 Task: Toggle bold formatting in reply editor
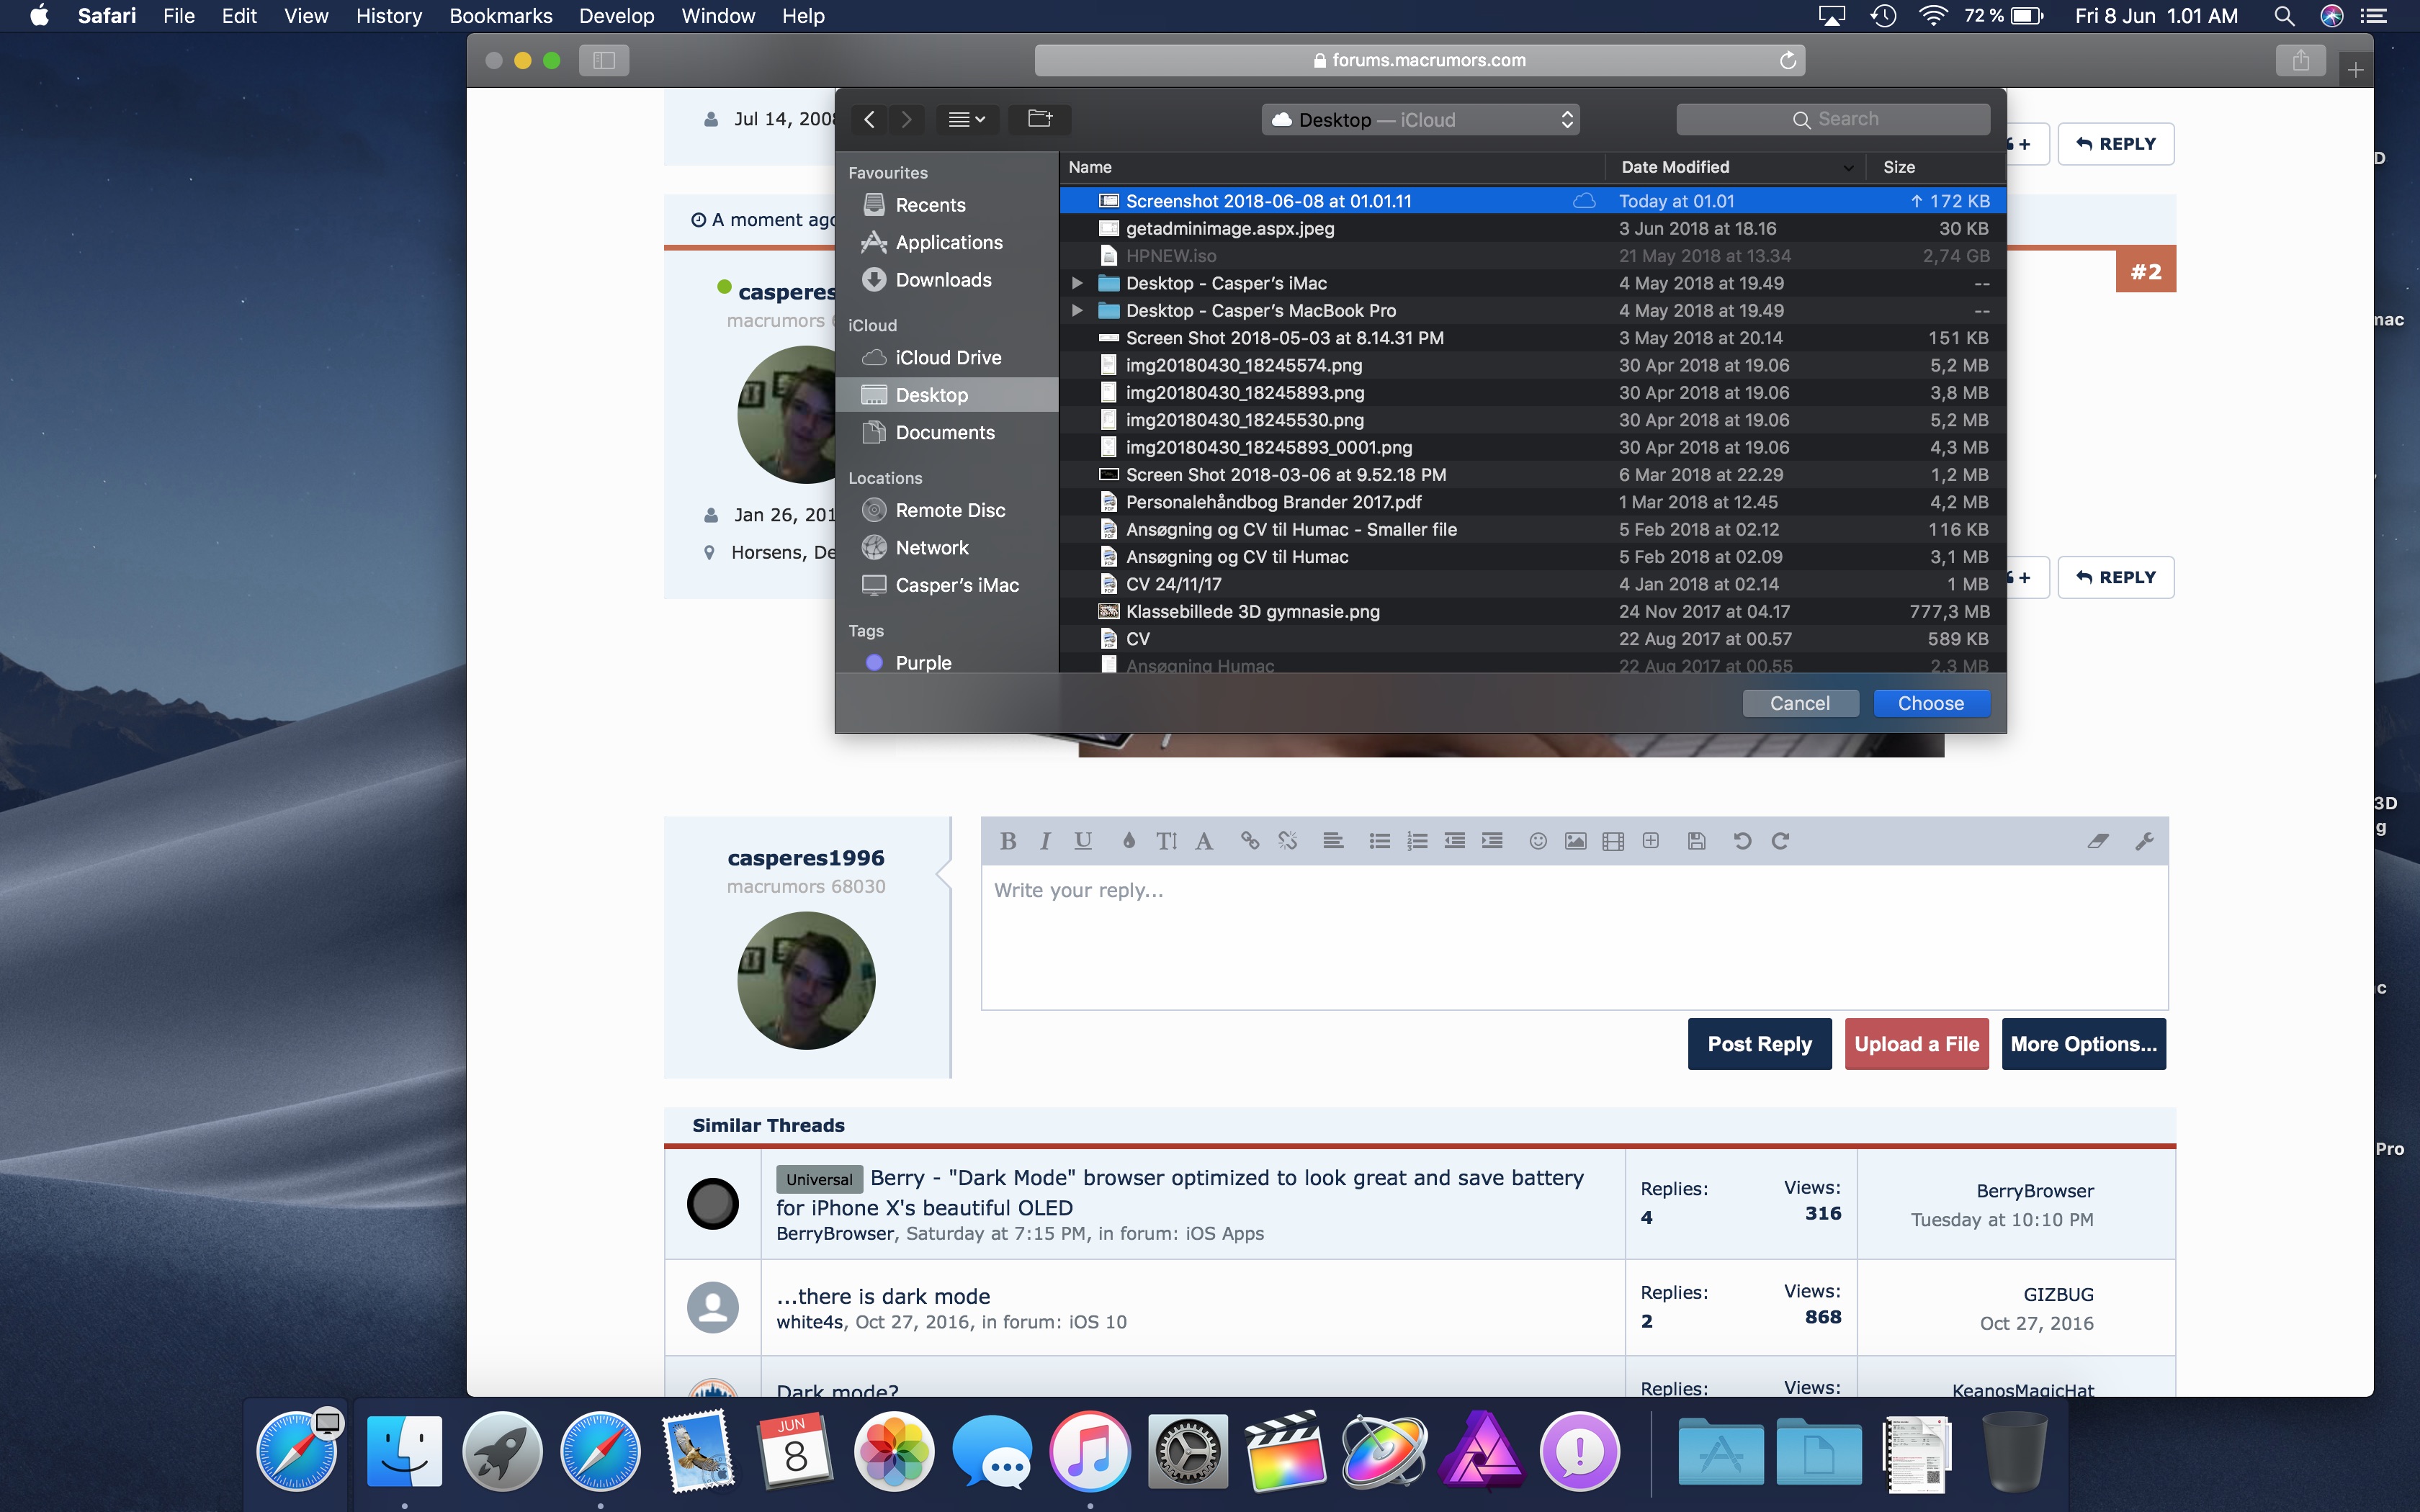1008,841
